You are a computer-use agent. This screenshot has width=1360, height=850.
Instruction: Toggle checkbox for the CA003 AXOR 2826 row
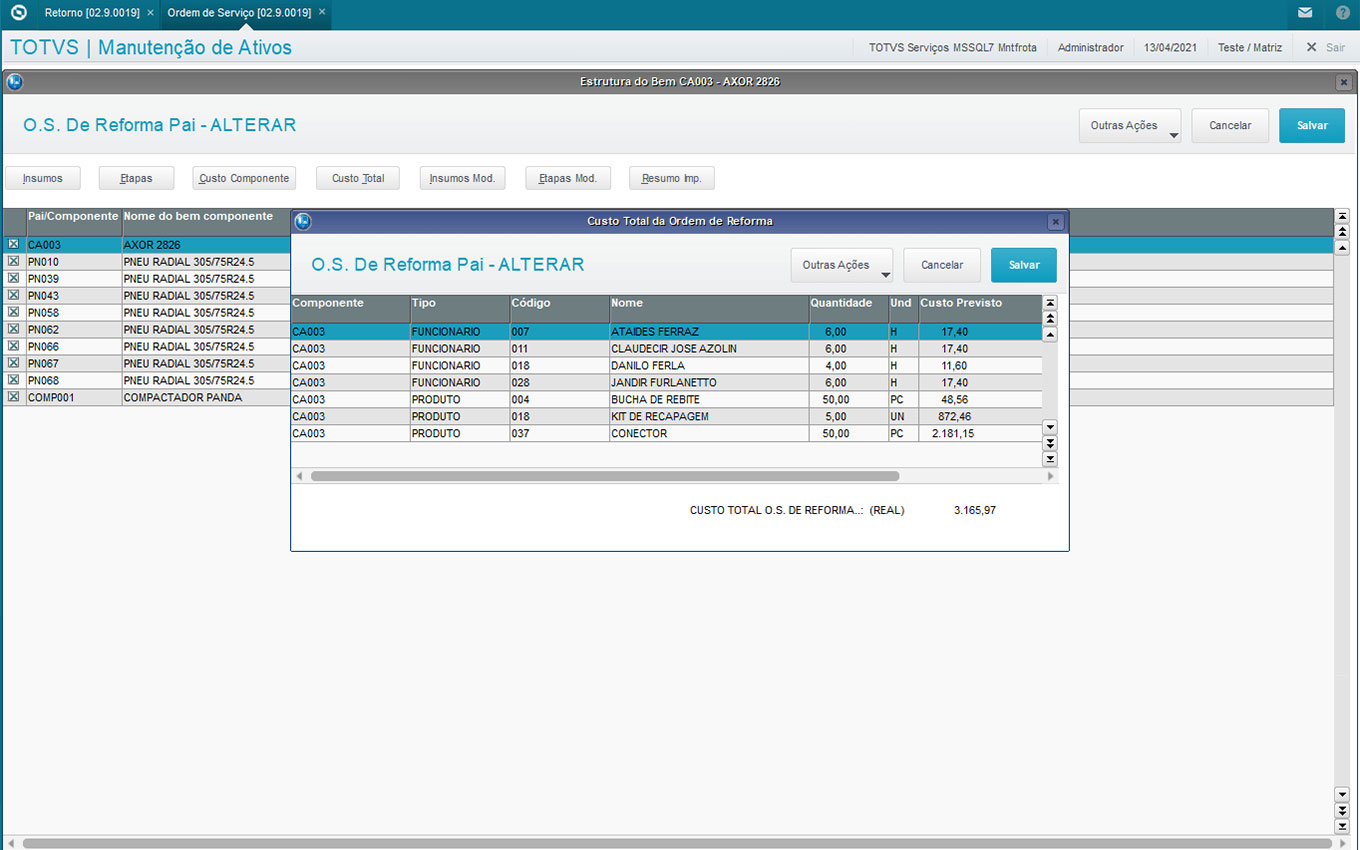(13, 244)
